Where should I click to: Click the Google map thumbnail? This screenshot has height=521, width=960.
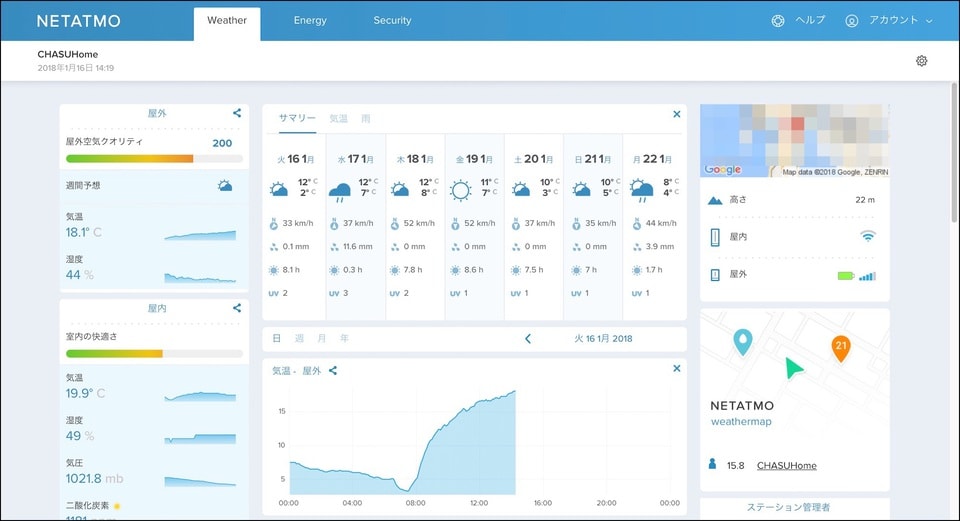pyautogui.click(x=794, y=141)
